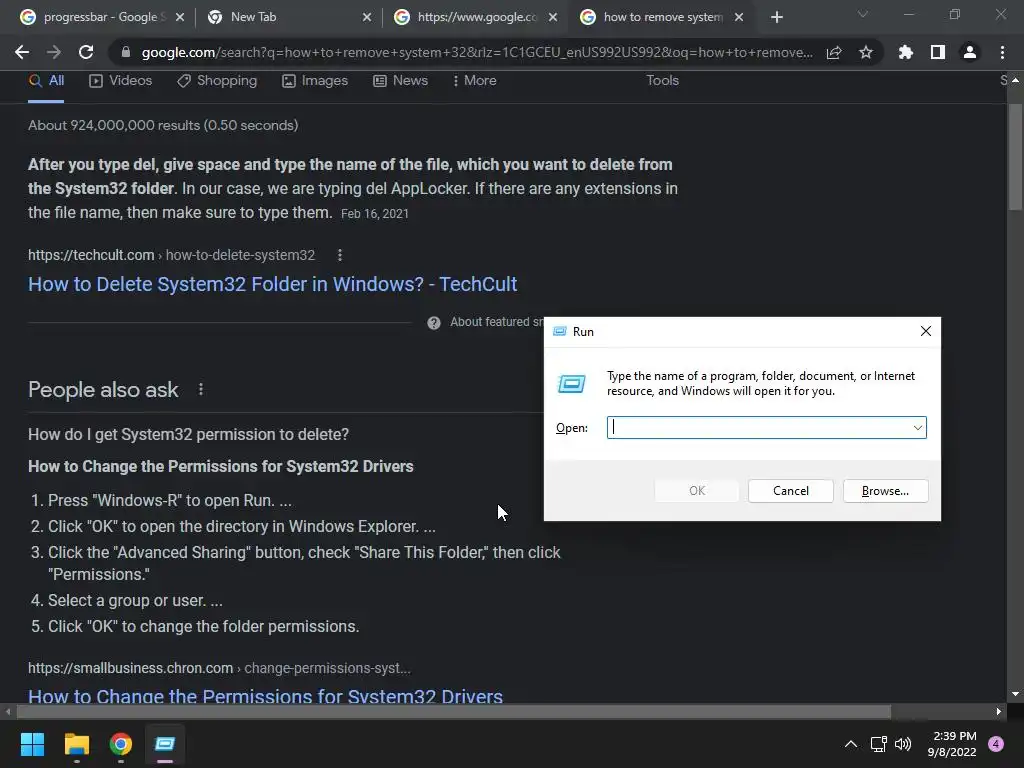Expand the Run dialog Open dropdown arrow
1024x768 pixels.
918,428
